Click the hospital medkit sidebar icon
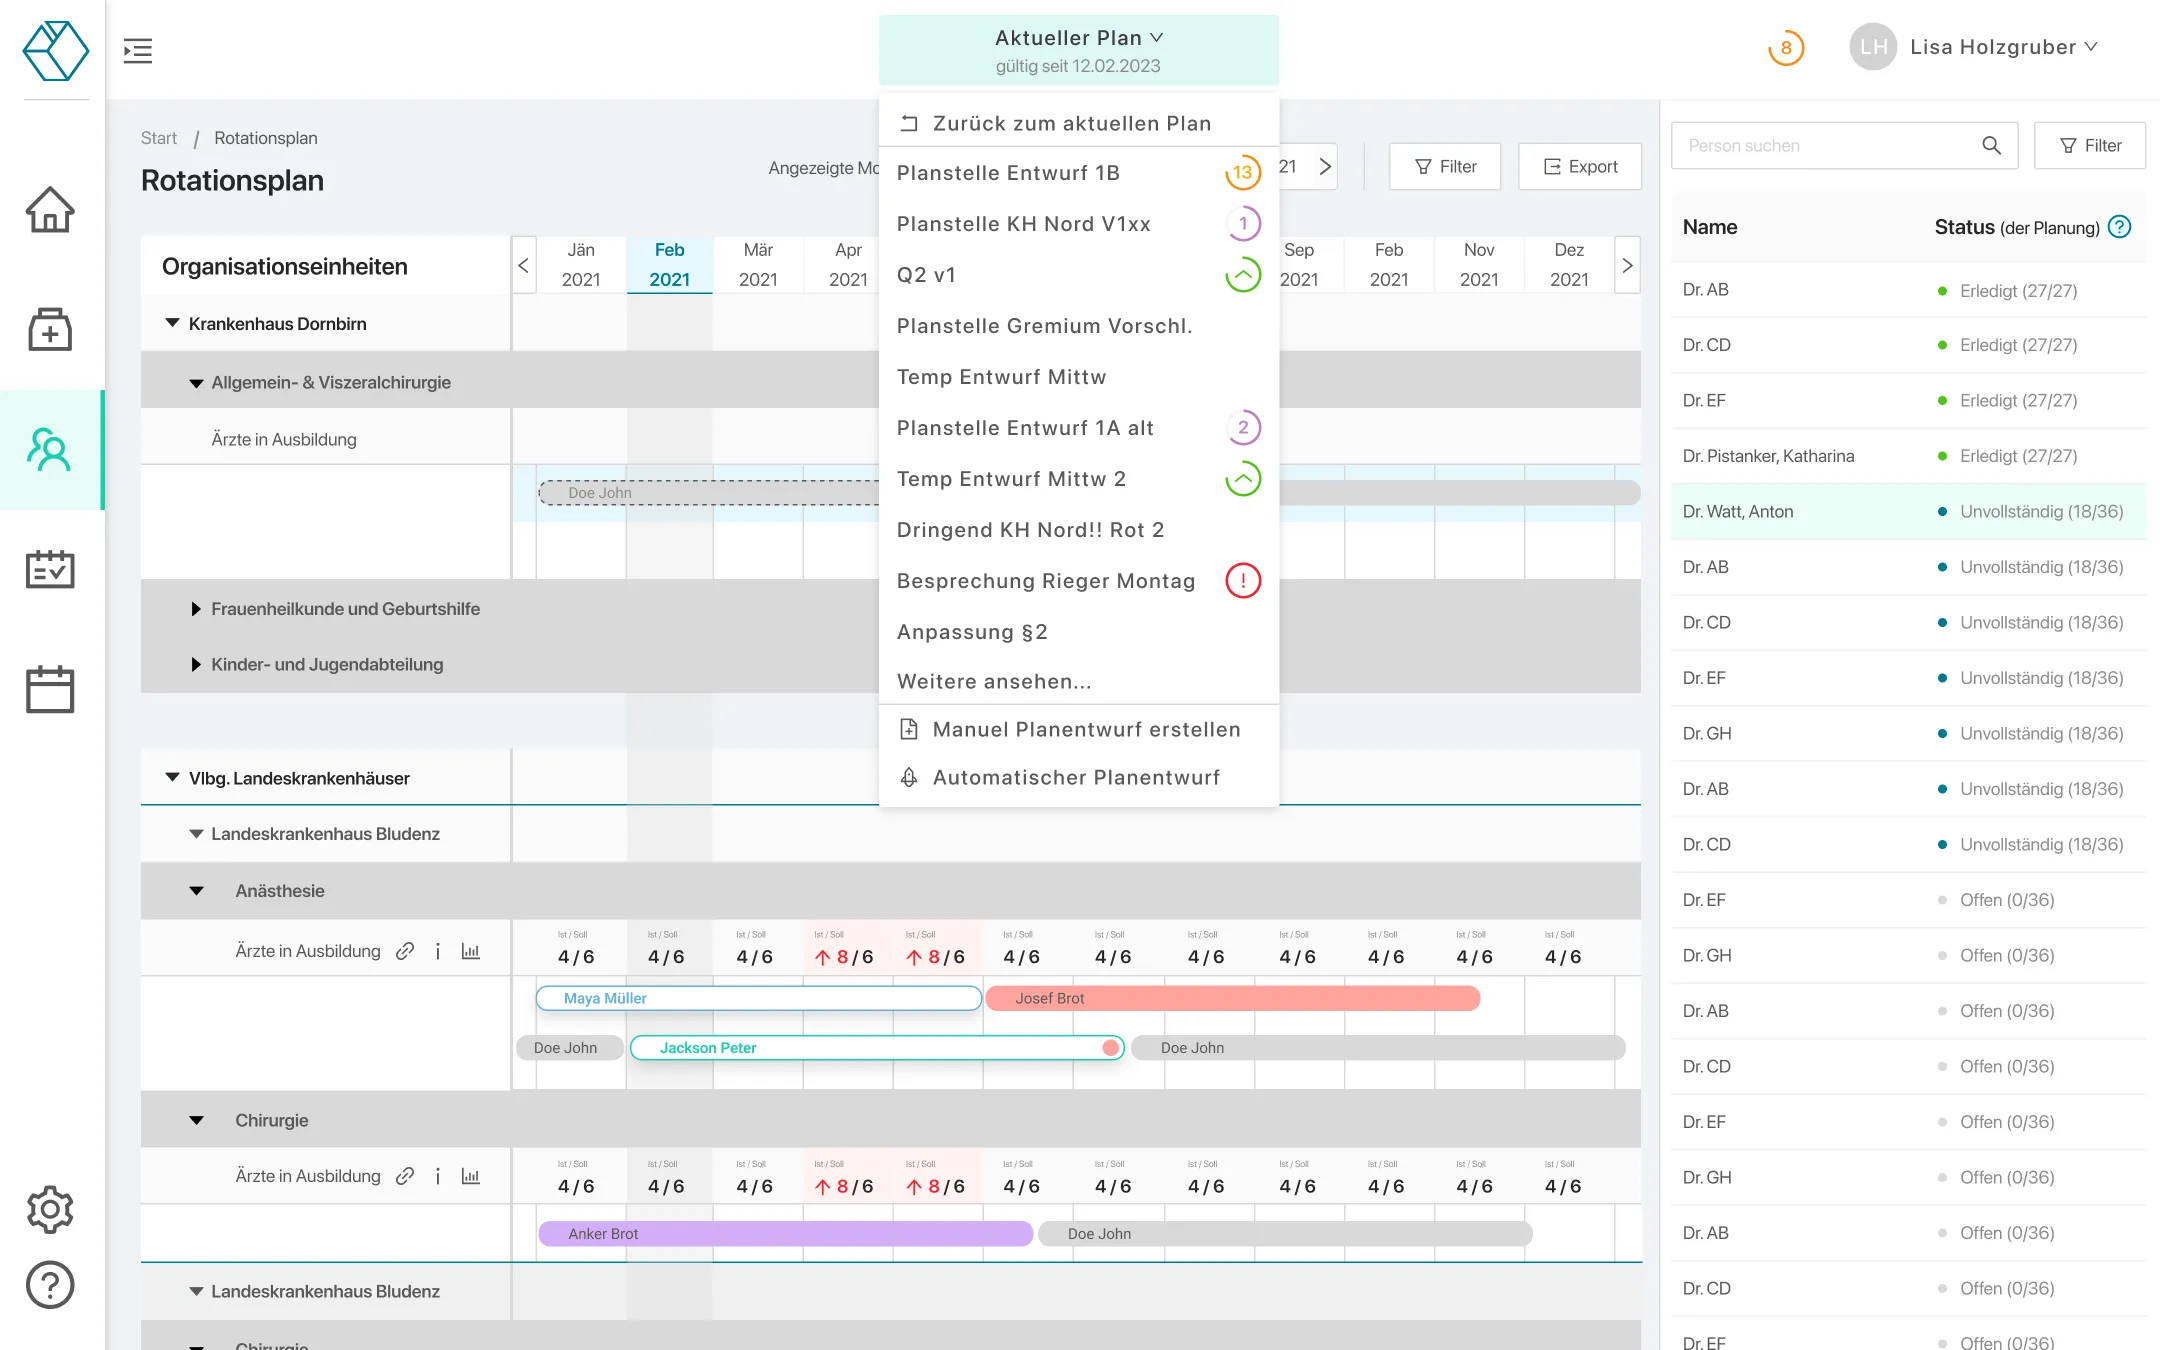This screenshot has width=2160, height=1350. point(50,329)
